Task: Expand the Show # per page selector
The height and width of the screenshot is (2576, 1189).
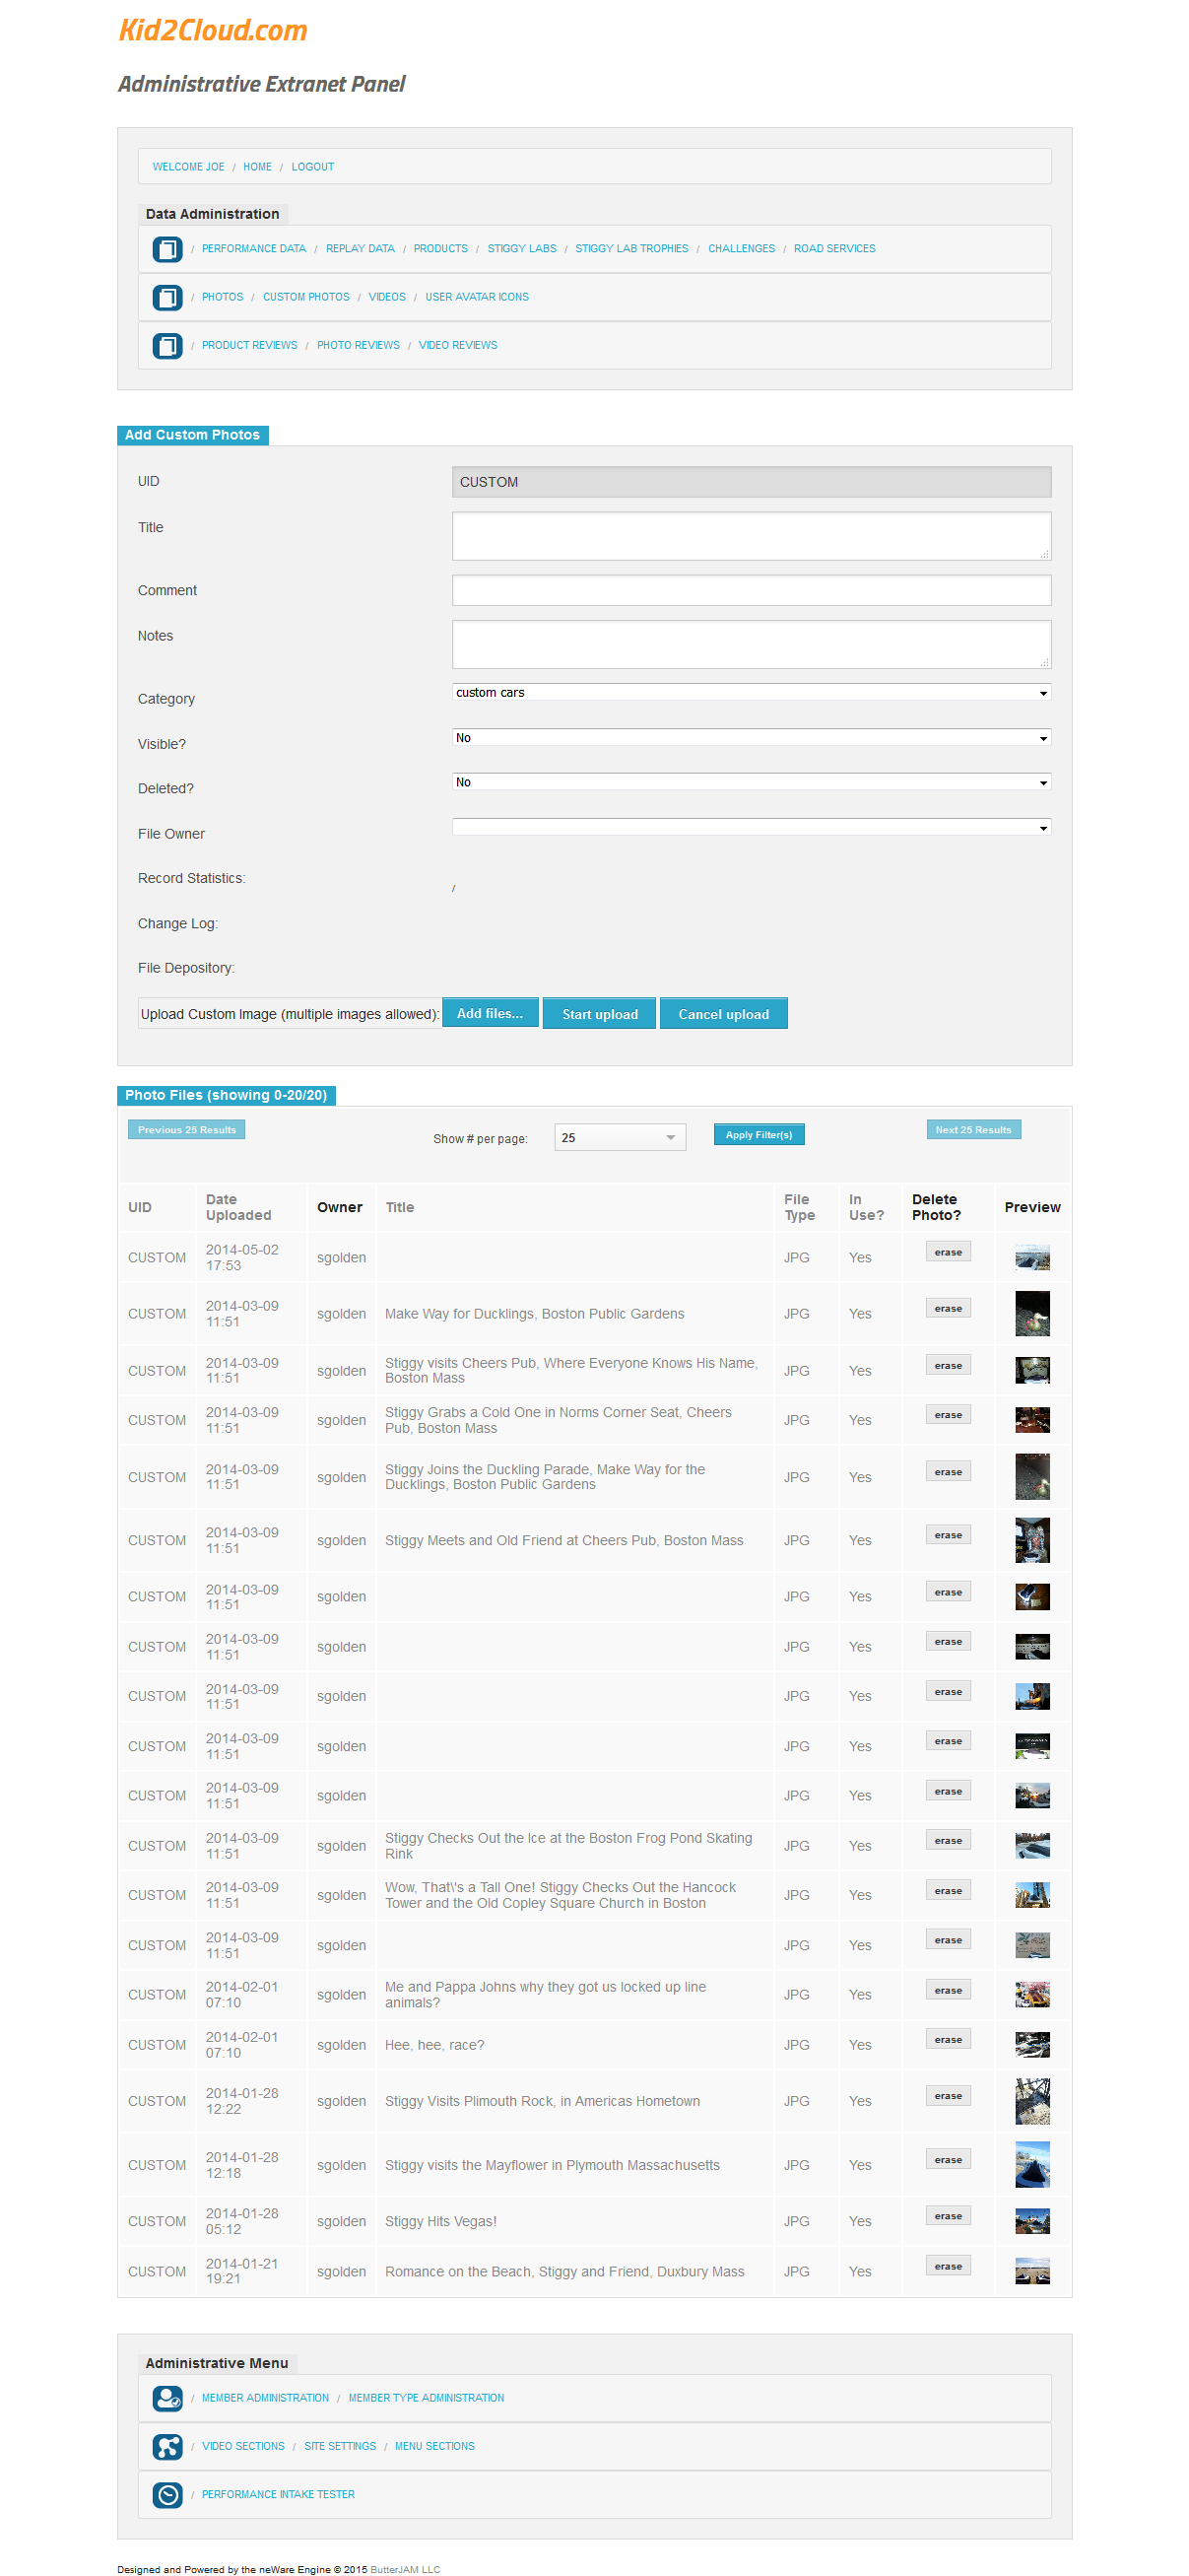Action: [619, 1137]
